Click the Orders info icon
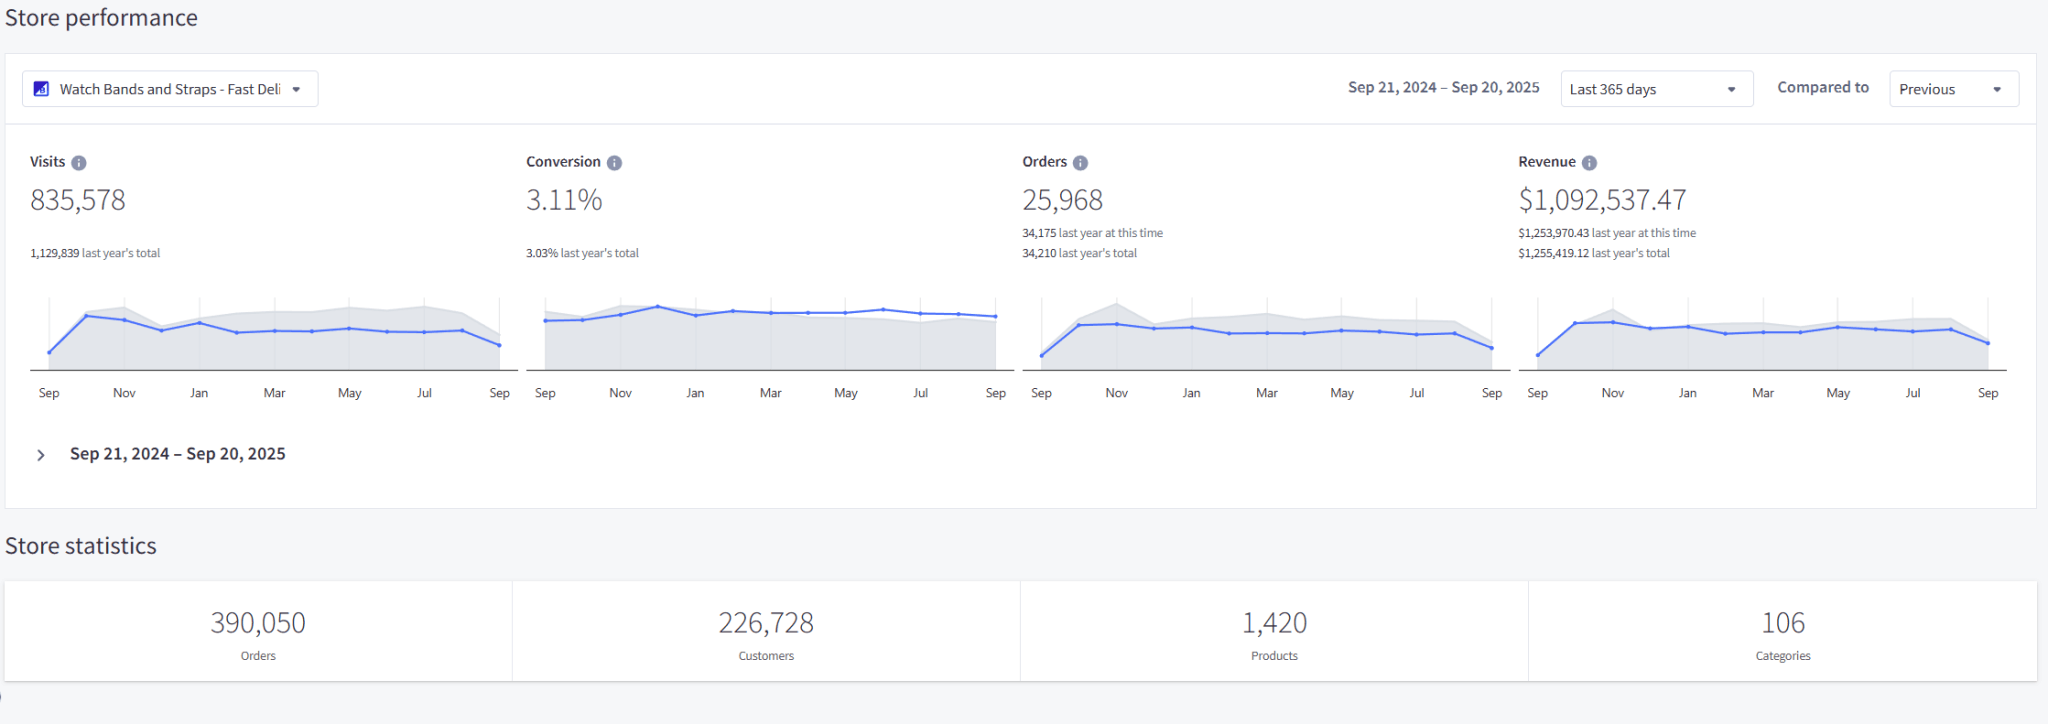The image size is (2048, 724). (1080, 163)
